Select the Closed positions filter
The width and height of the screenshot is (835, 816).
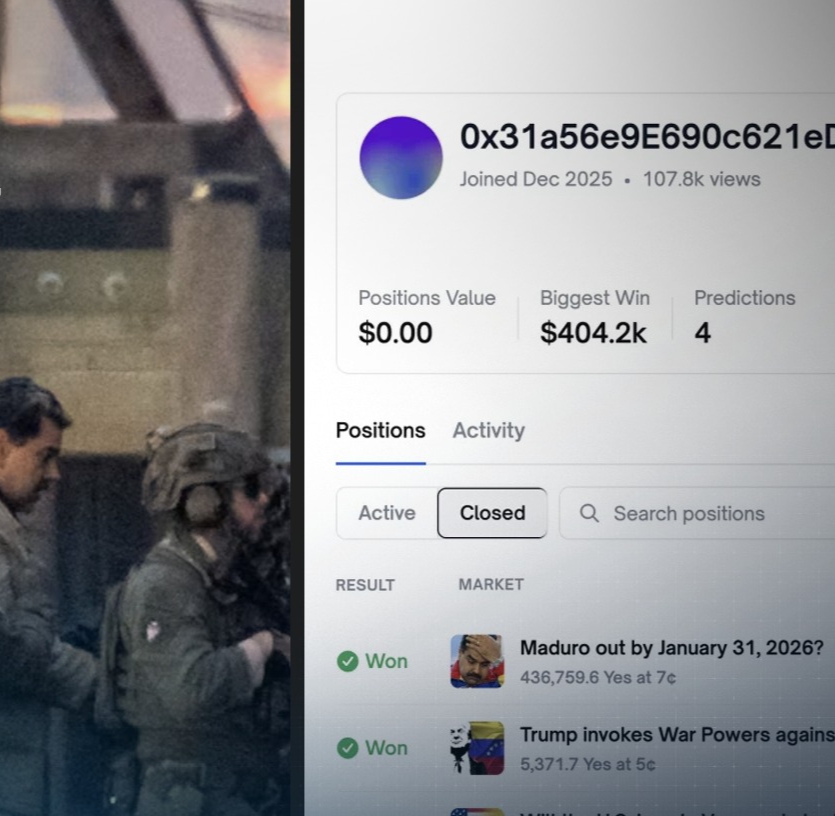click(492, 513)
